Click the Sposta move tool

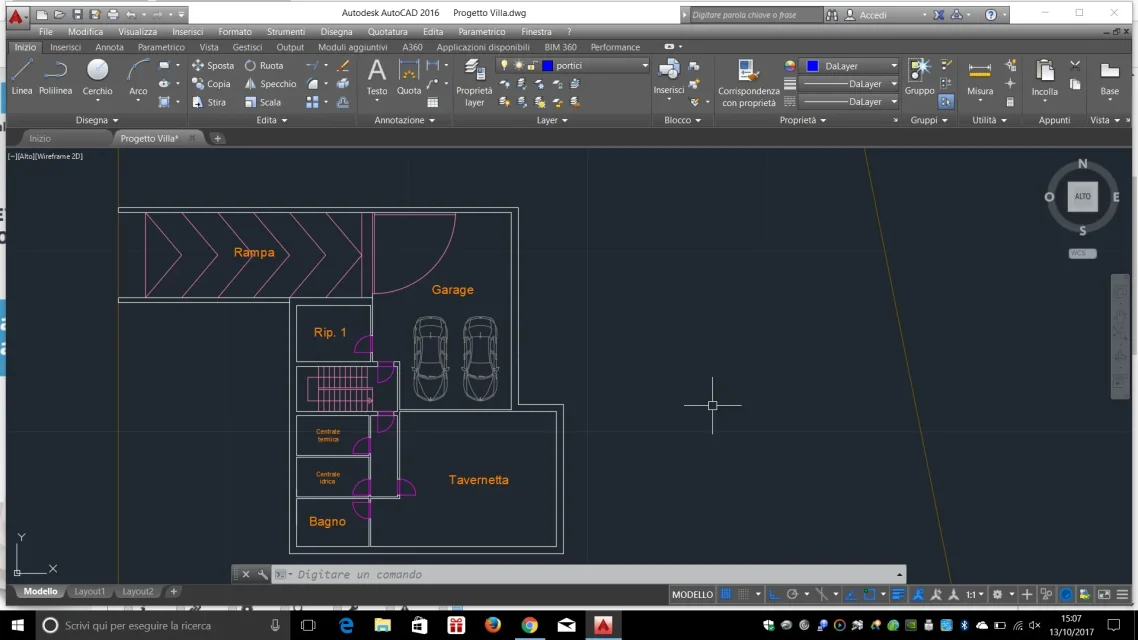tap(212, 66)
